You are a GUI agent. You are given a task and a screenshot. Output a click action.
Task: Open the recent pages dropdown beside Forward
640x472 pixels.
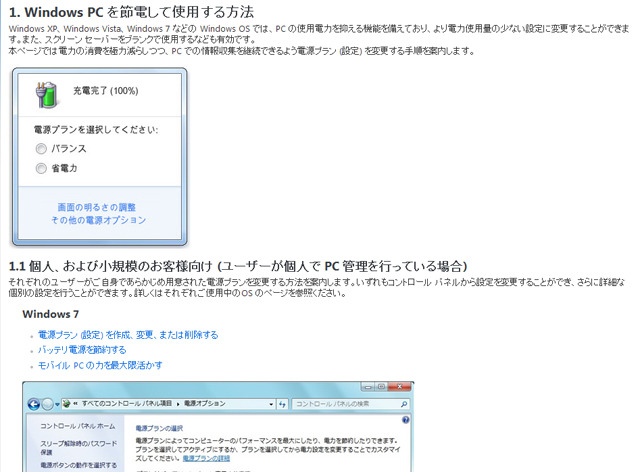point(57,405)
